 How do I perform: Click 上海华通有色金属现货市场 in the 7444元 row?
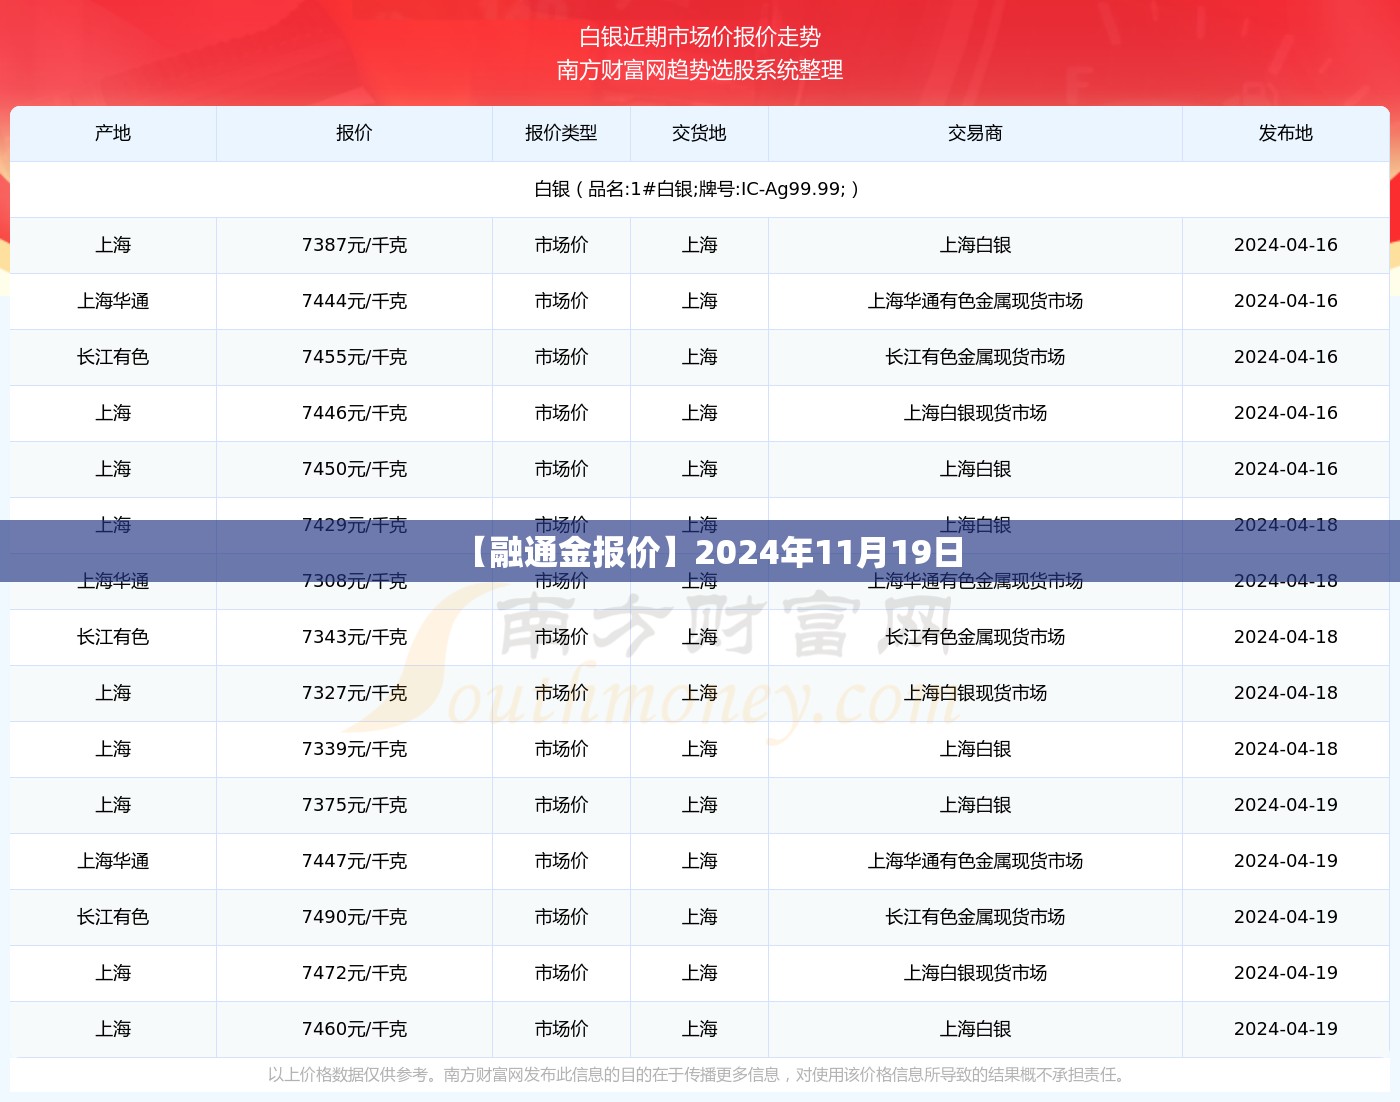pyautogui.click(x=975, y=301)
